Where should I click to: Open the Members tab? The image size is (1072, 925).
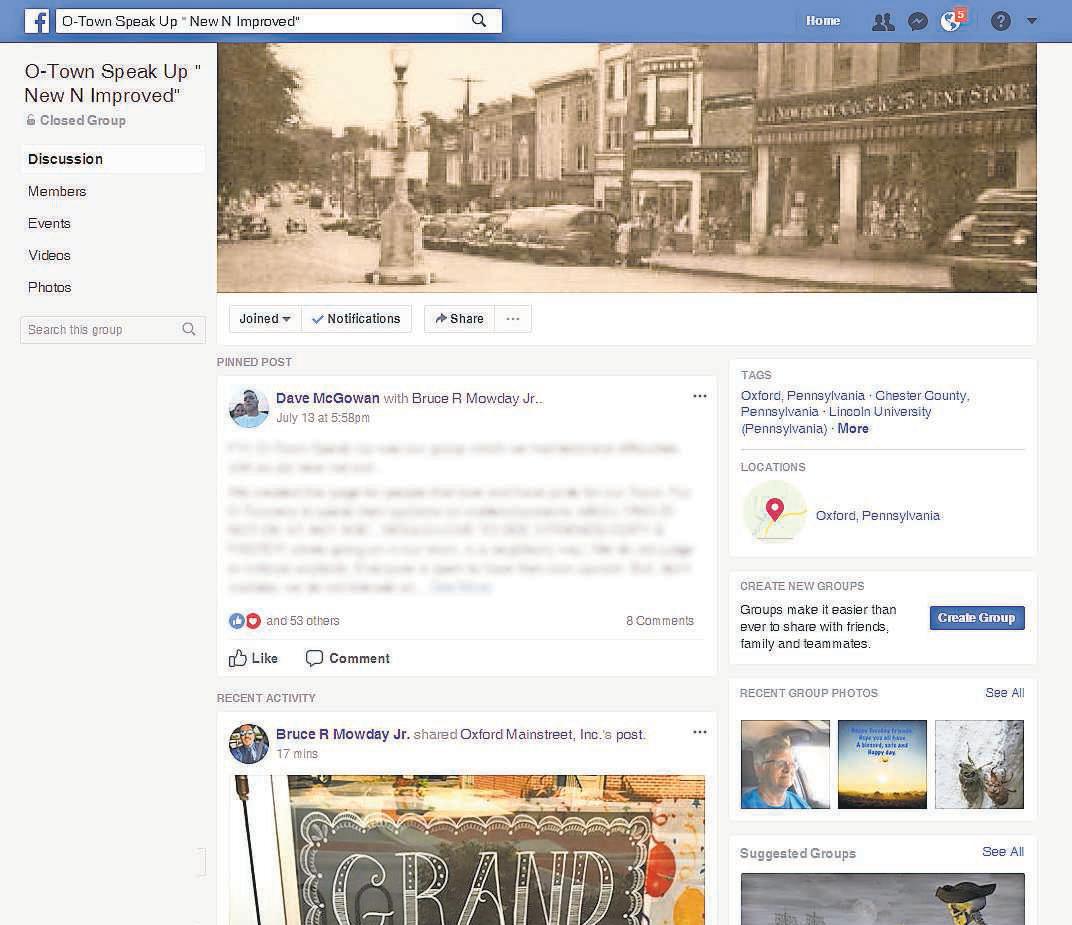tap(57, 191)
